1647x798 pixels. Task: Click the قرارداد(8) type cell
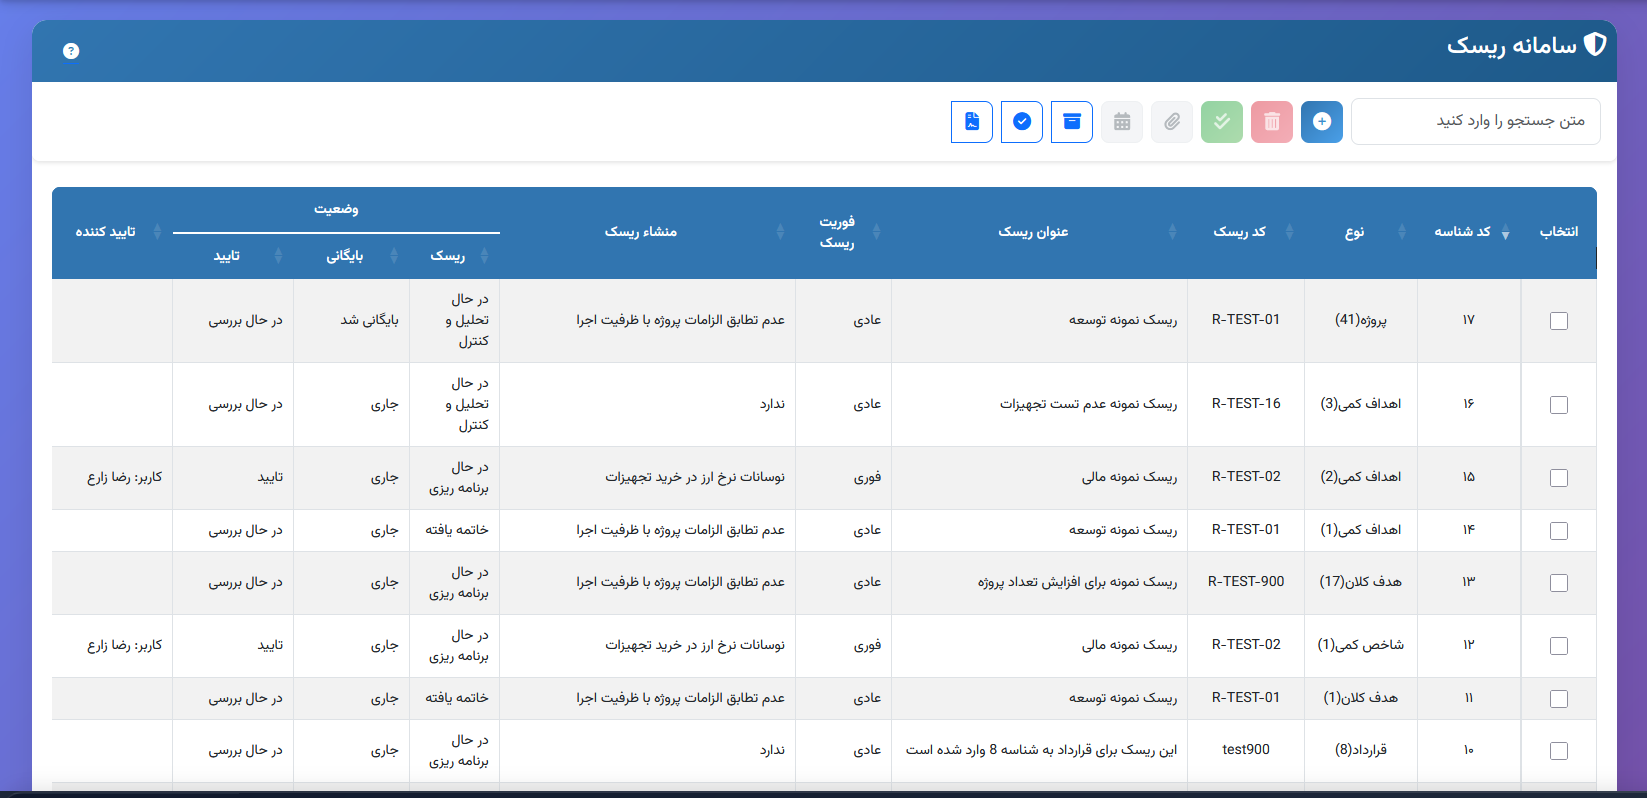coord(1361,750)
